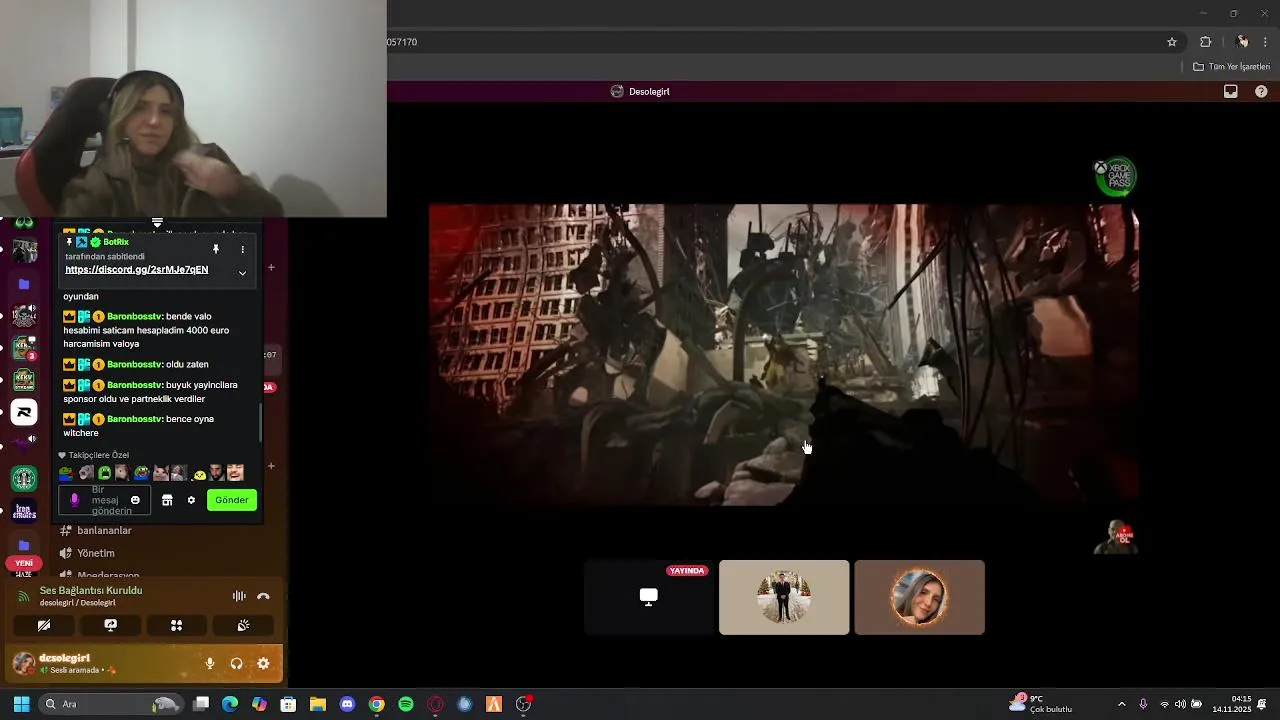Open notification bell in system tray
Screen dimensions: 1280x720
pyautogui.click(x=1263, y=704)
